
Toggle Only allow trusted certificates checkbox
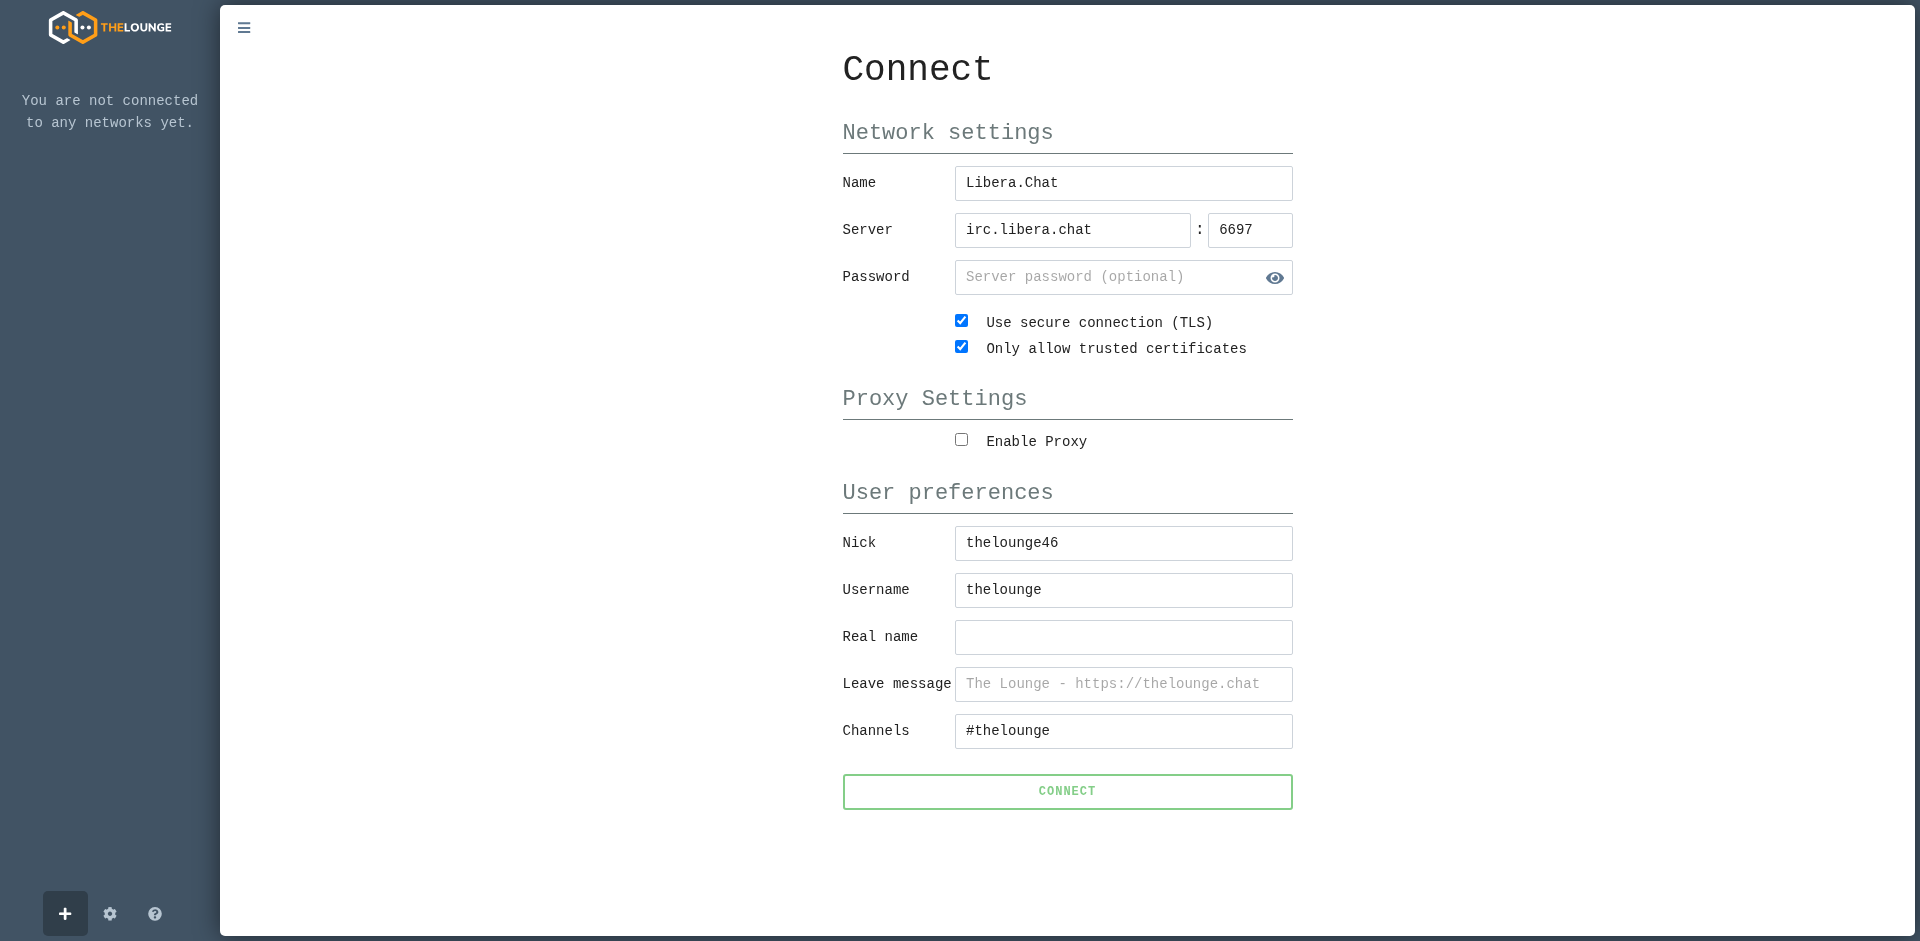pos(961,347)
